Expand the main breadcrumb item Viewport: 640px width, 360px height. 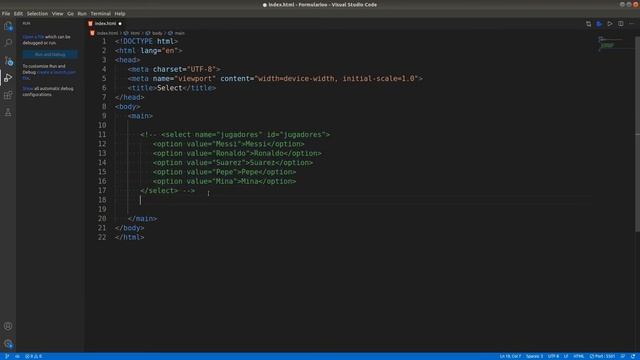point(180,33)
